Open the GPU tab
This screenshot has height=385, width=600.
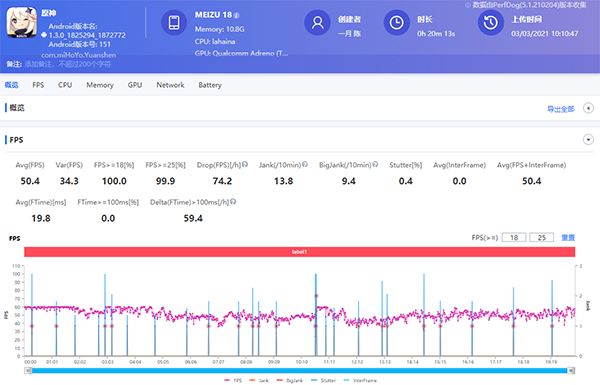(x=135, y=85)
